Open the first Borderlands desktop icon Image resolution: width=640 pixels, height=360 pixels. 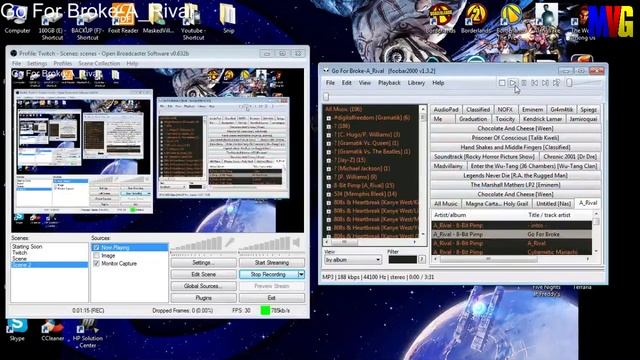pyautogui.click(x=440, y=19)
